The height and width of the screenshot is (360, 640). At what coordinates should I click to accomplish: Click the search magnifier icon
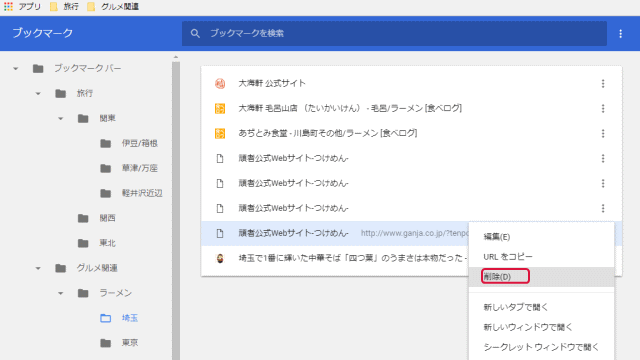(195, 33)
